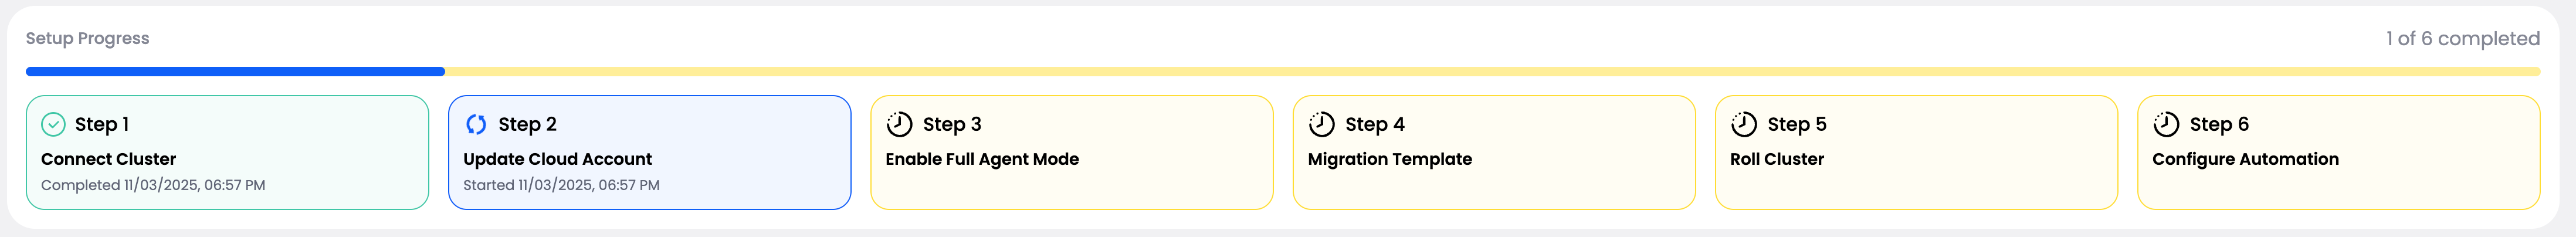Click the Setup Progress heading
2576x237 pixels.
(87, 38)
